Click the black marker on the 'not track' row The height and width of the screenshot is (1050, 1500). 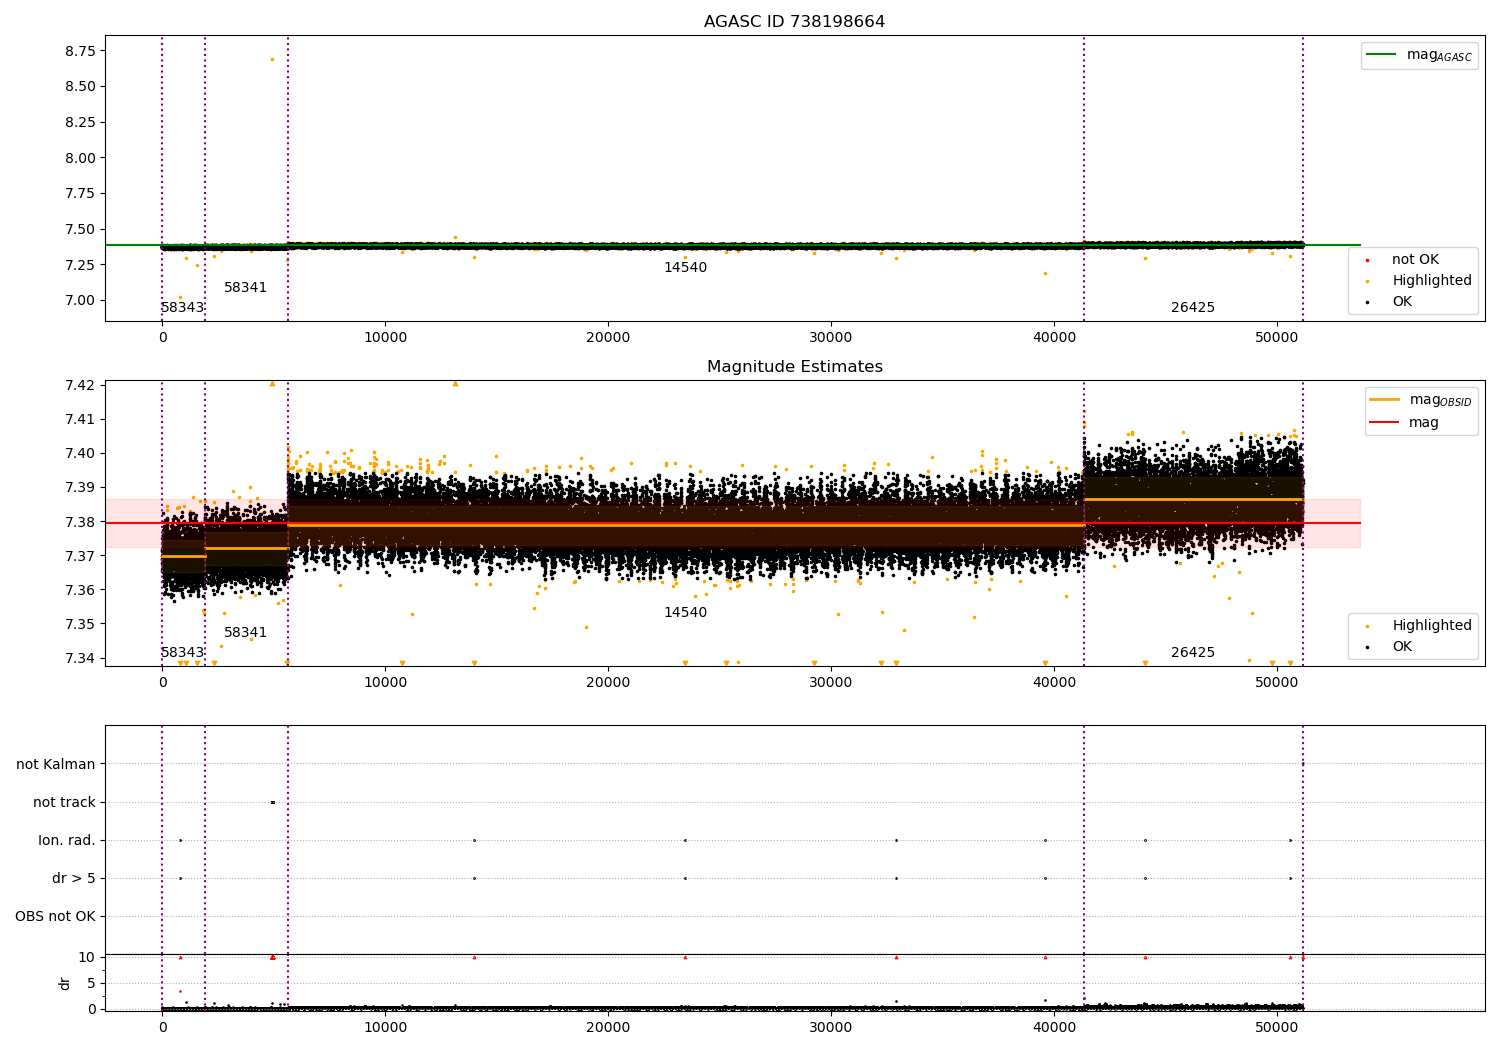coord(272,802)
